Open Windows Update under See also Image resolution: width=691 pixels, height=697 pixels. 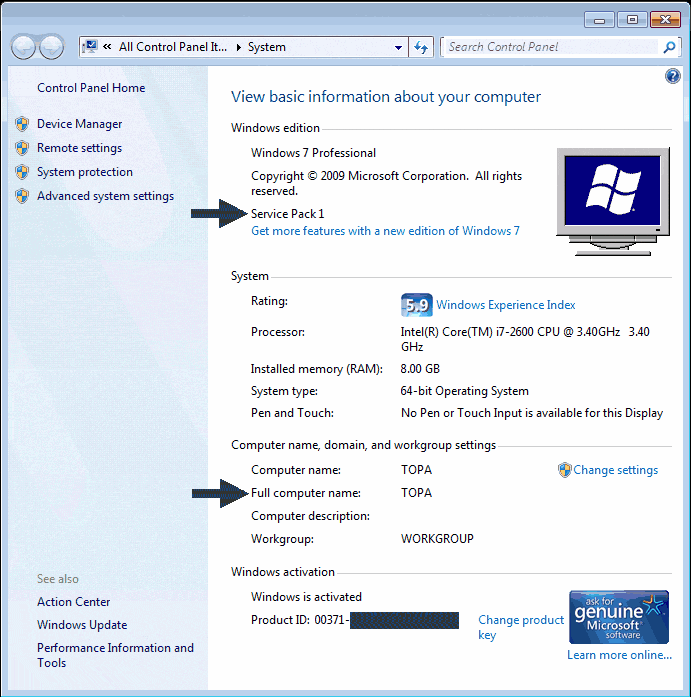pyautogui.click(x=82, y=625)
